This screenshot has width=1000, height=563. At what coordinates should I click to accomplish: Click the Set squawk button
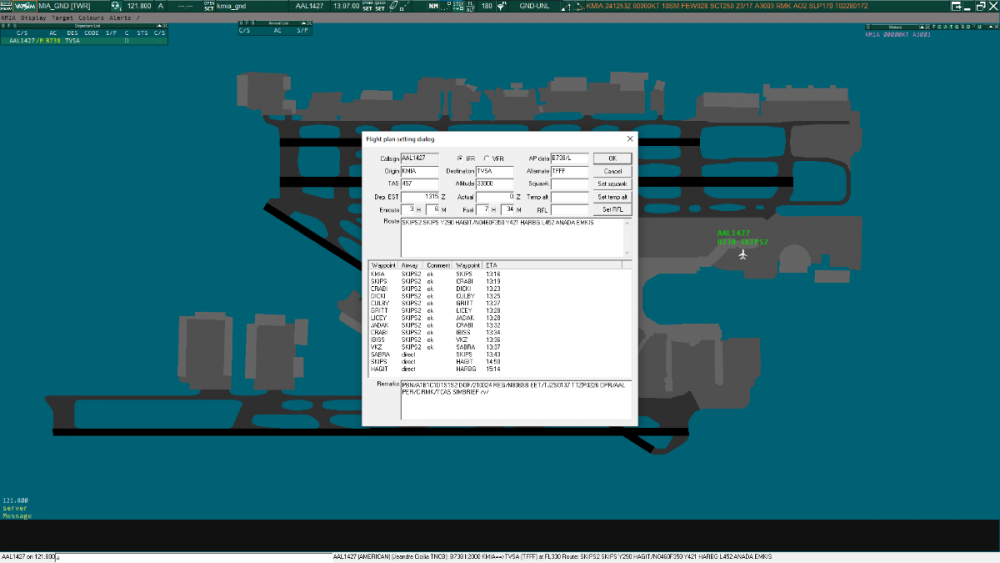pos(612,184)
